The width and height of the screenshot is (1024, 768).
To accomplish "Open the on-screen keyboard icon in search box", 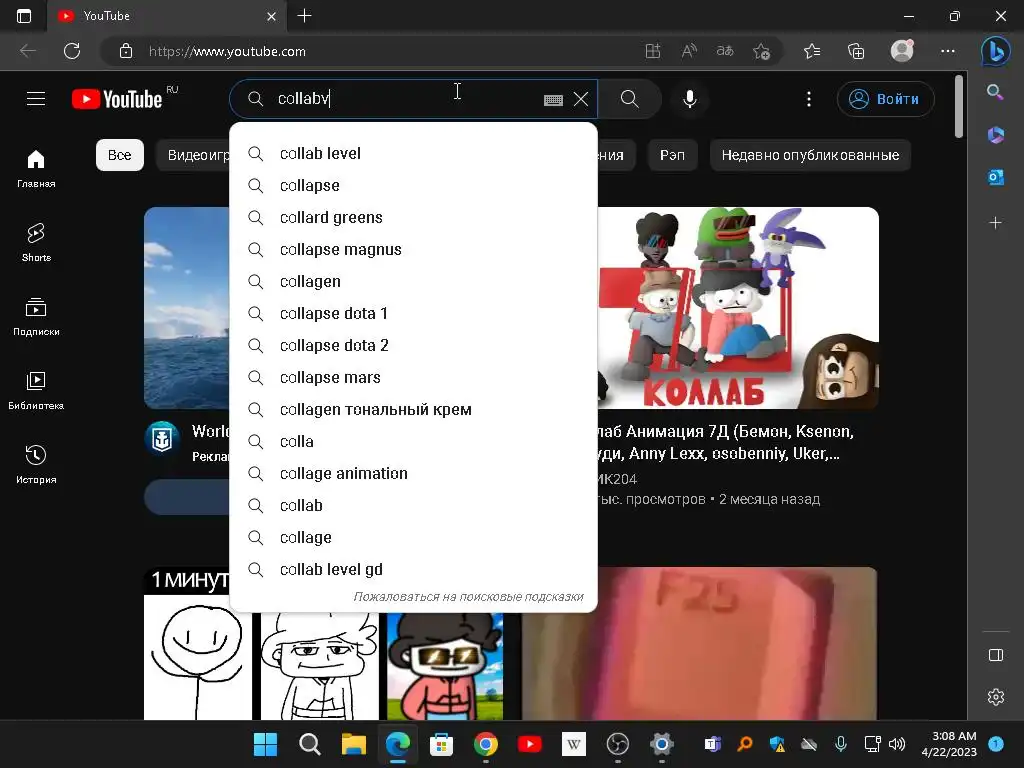I will [x=553, y=99].
